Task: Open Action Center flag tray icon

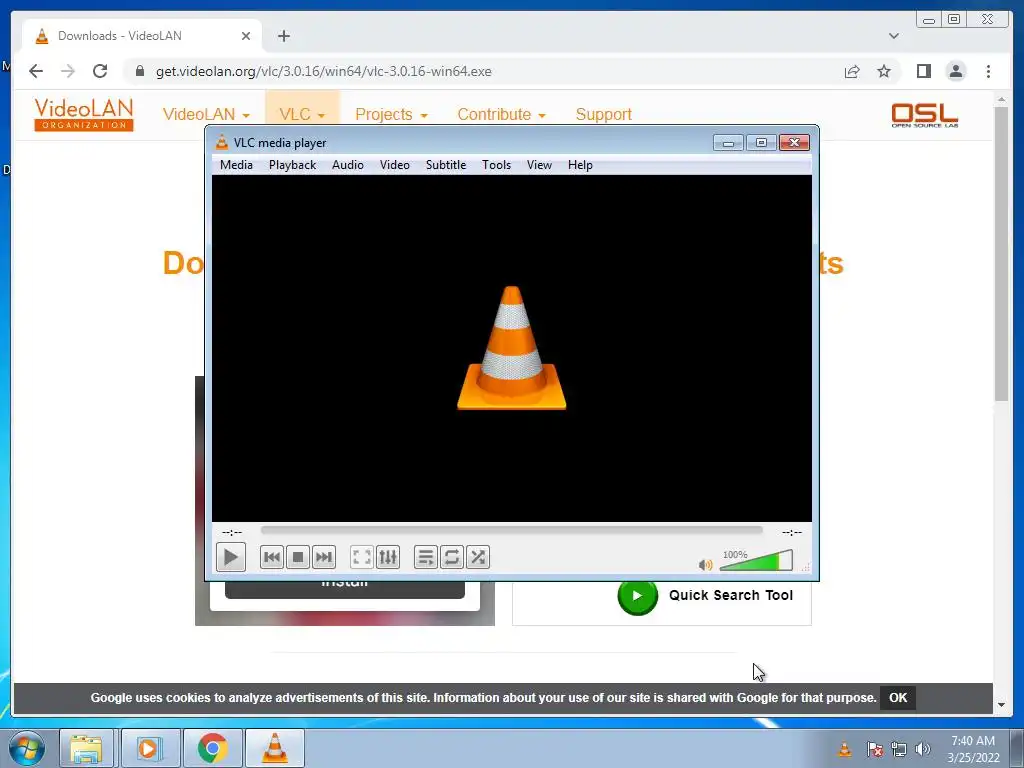Action: click(874, 749)
